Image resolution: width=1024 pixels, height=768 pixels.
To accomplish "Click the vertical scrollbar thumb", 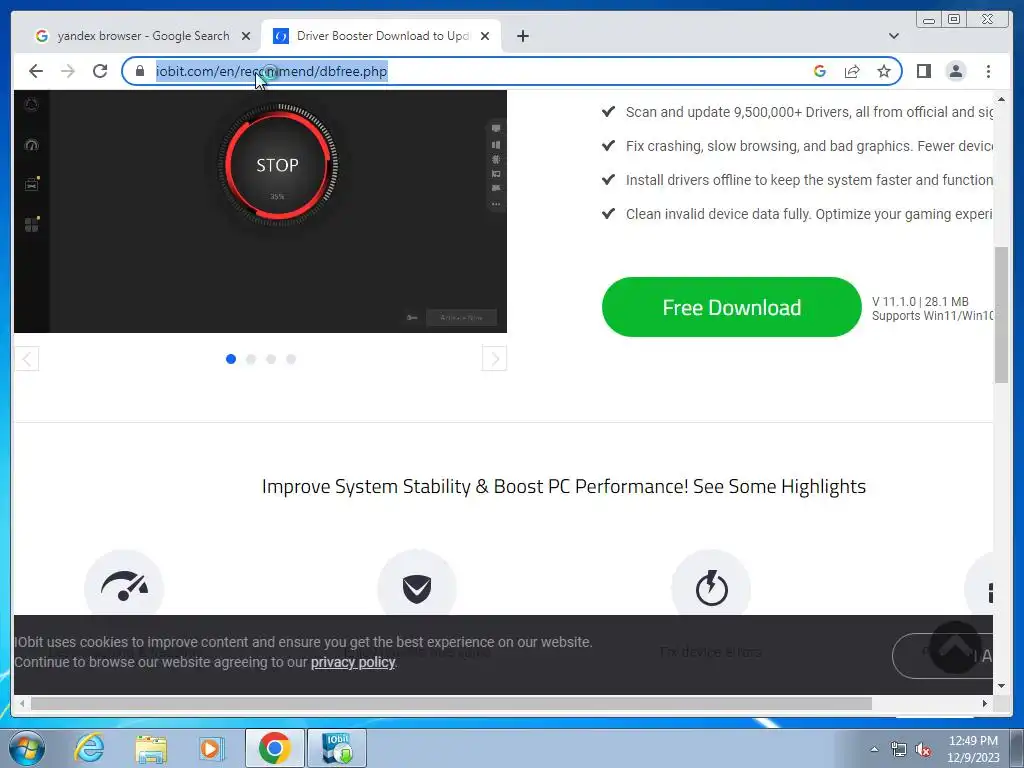I will click(x=1001, y=315).
